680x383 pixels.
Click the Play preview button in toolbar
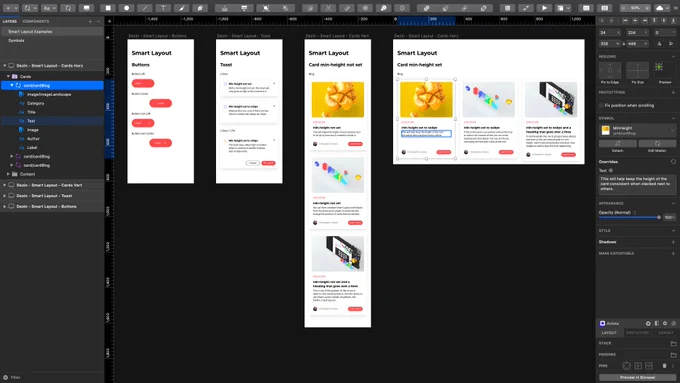[x=544, y=8]
